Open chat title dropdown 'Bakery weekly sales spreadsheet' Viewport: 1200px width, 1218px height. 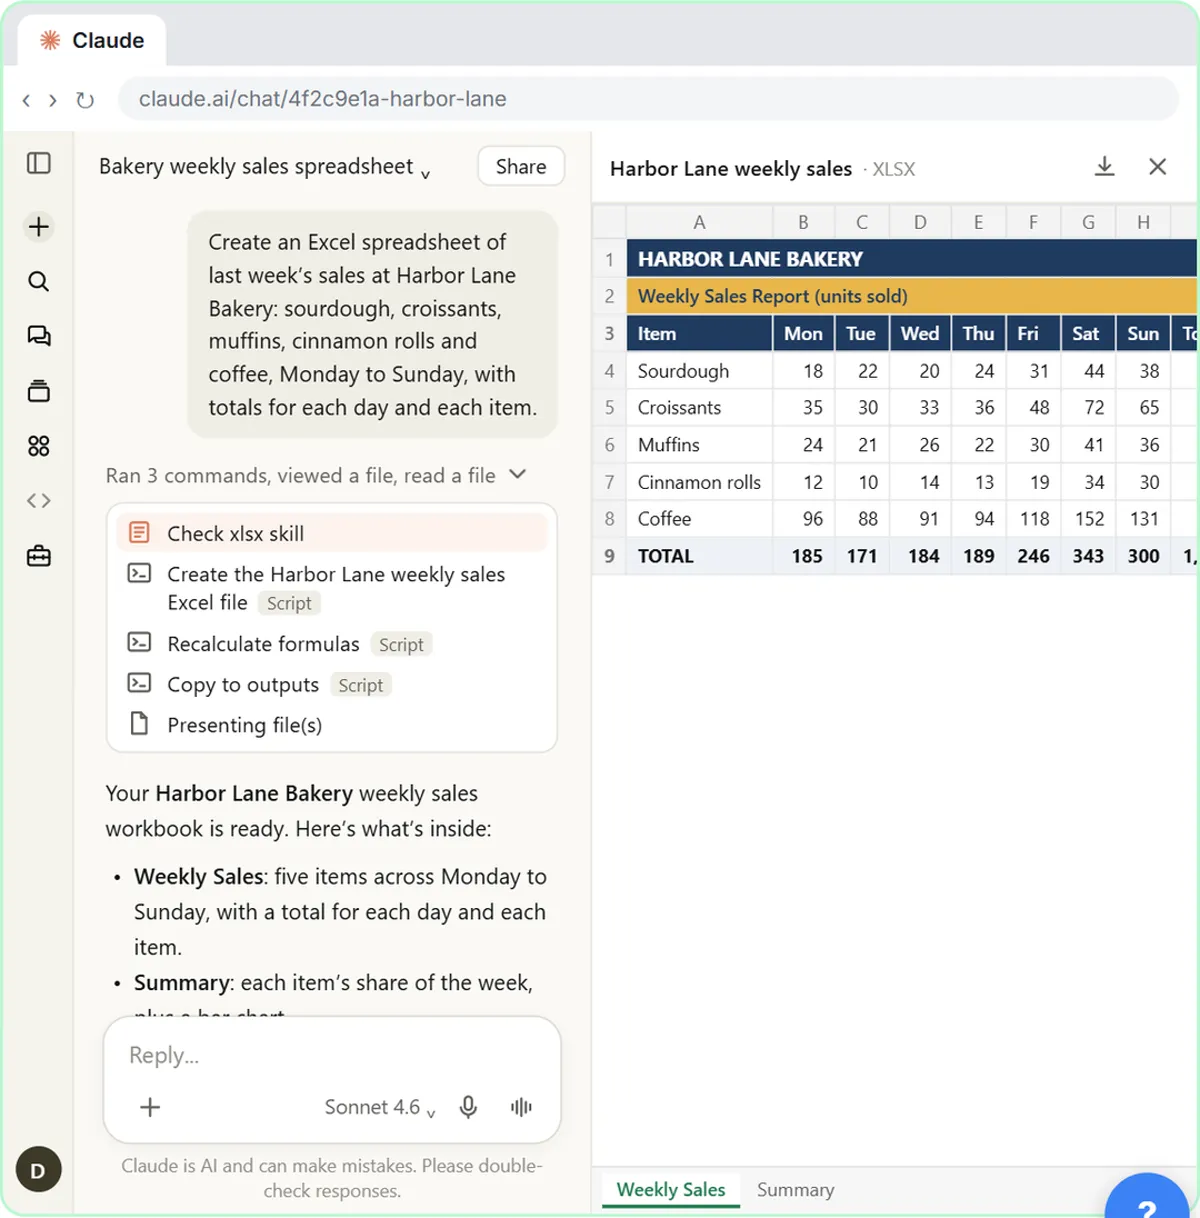coord(265,167)
